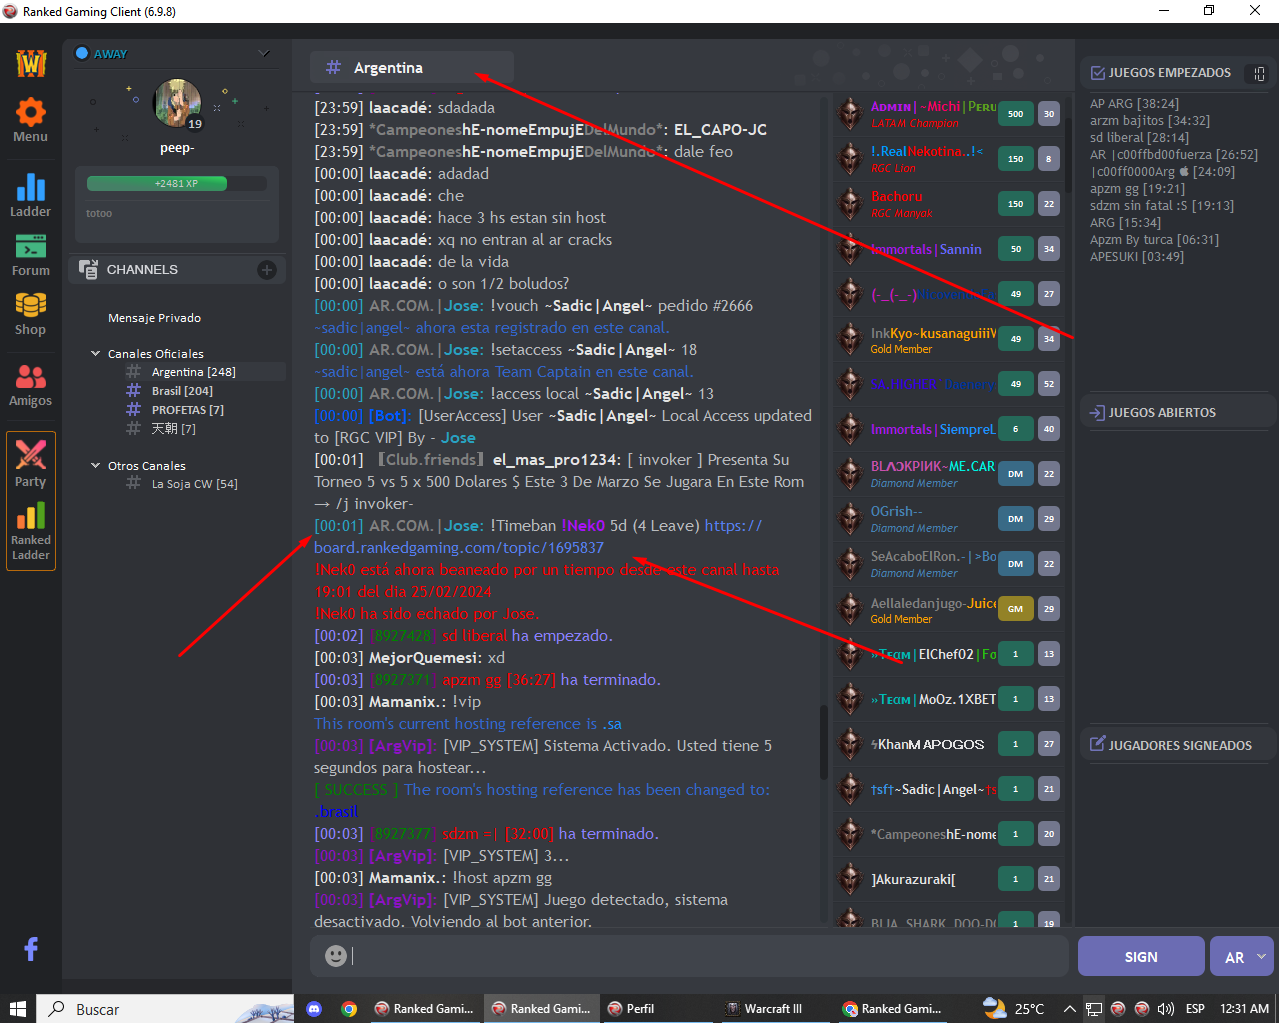This screenshot has height=1023, width=1279.
Task: Select game APESUKI [03:49]
Action: click(x=1137, y=257)
